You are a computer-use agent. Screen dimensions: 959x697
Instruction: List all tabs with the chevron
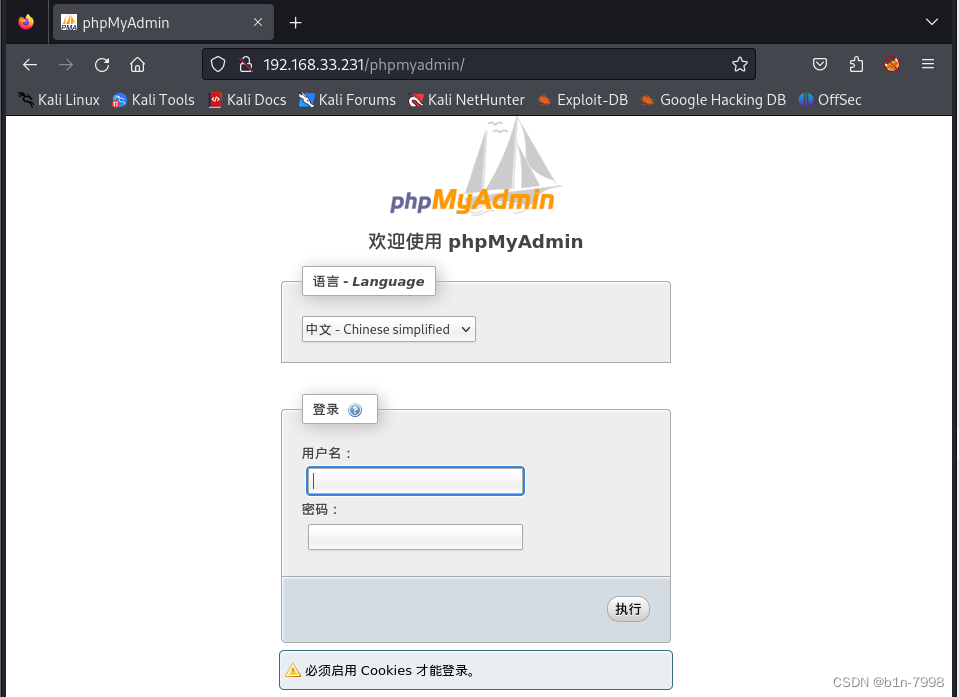[x=931, y=23]
